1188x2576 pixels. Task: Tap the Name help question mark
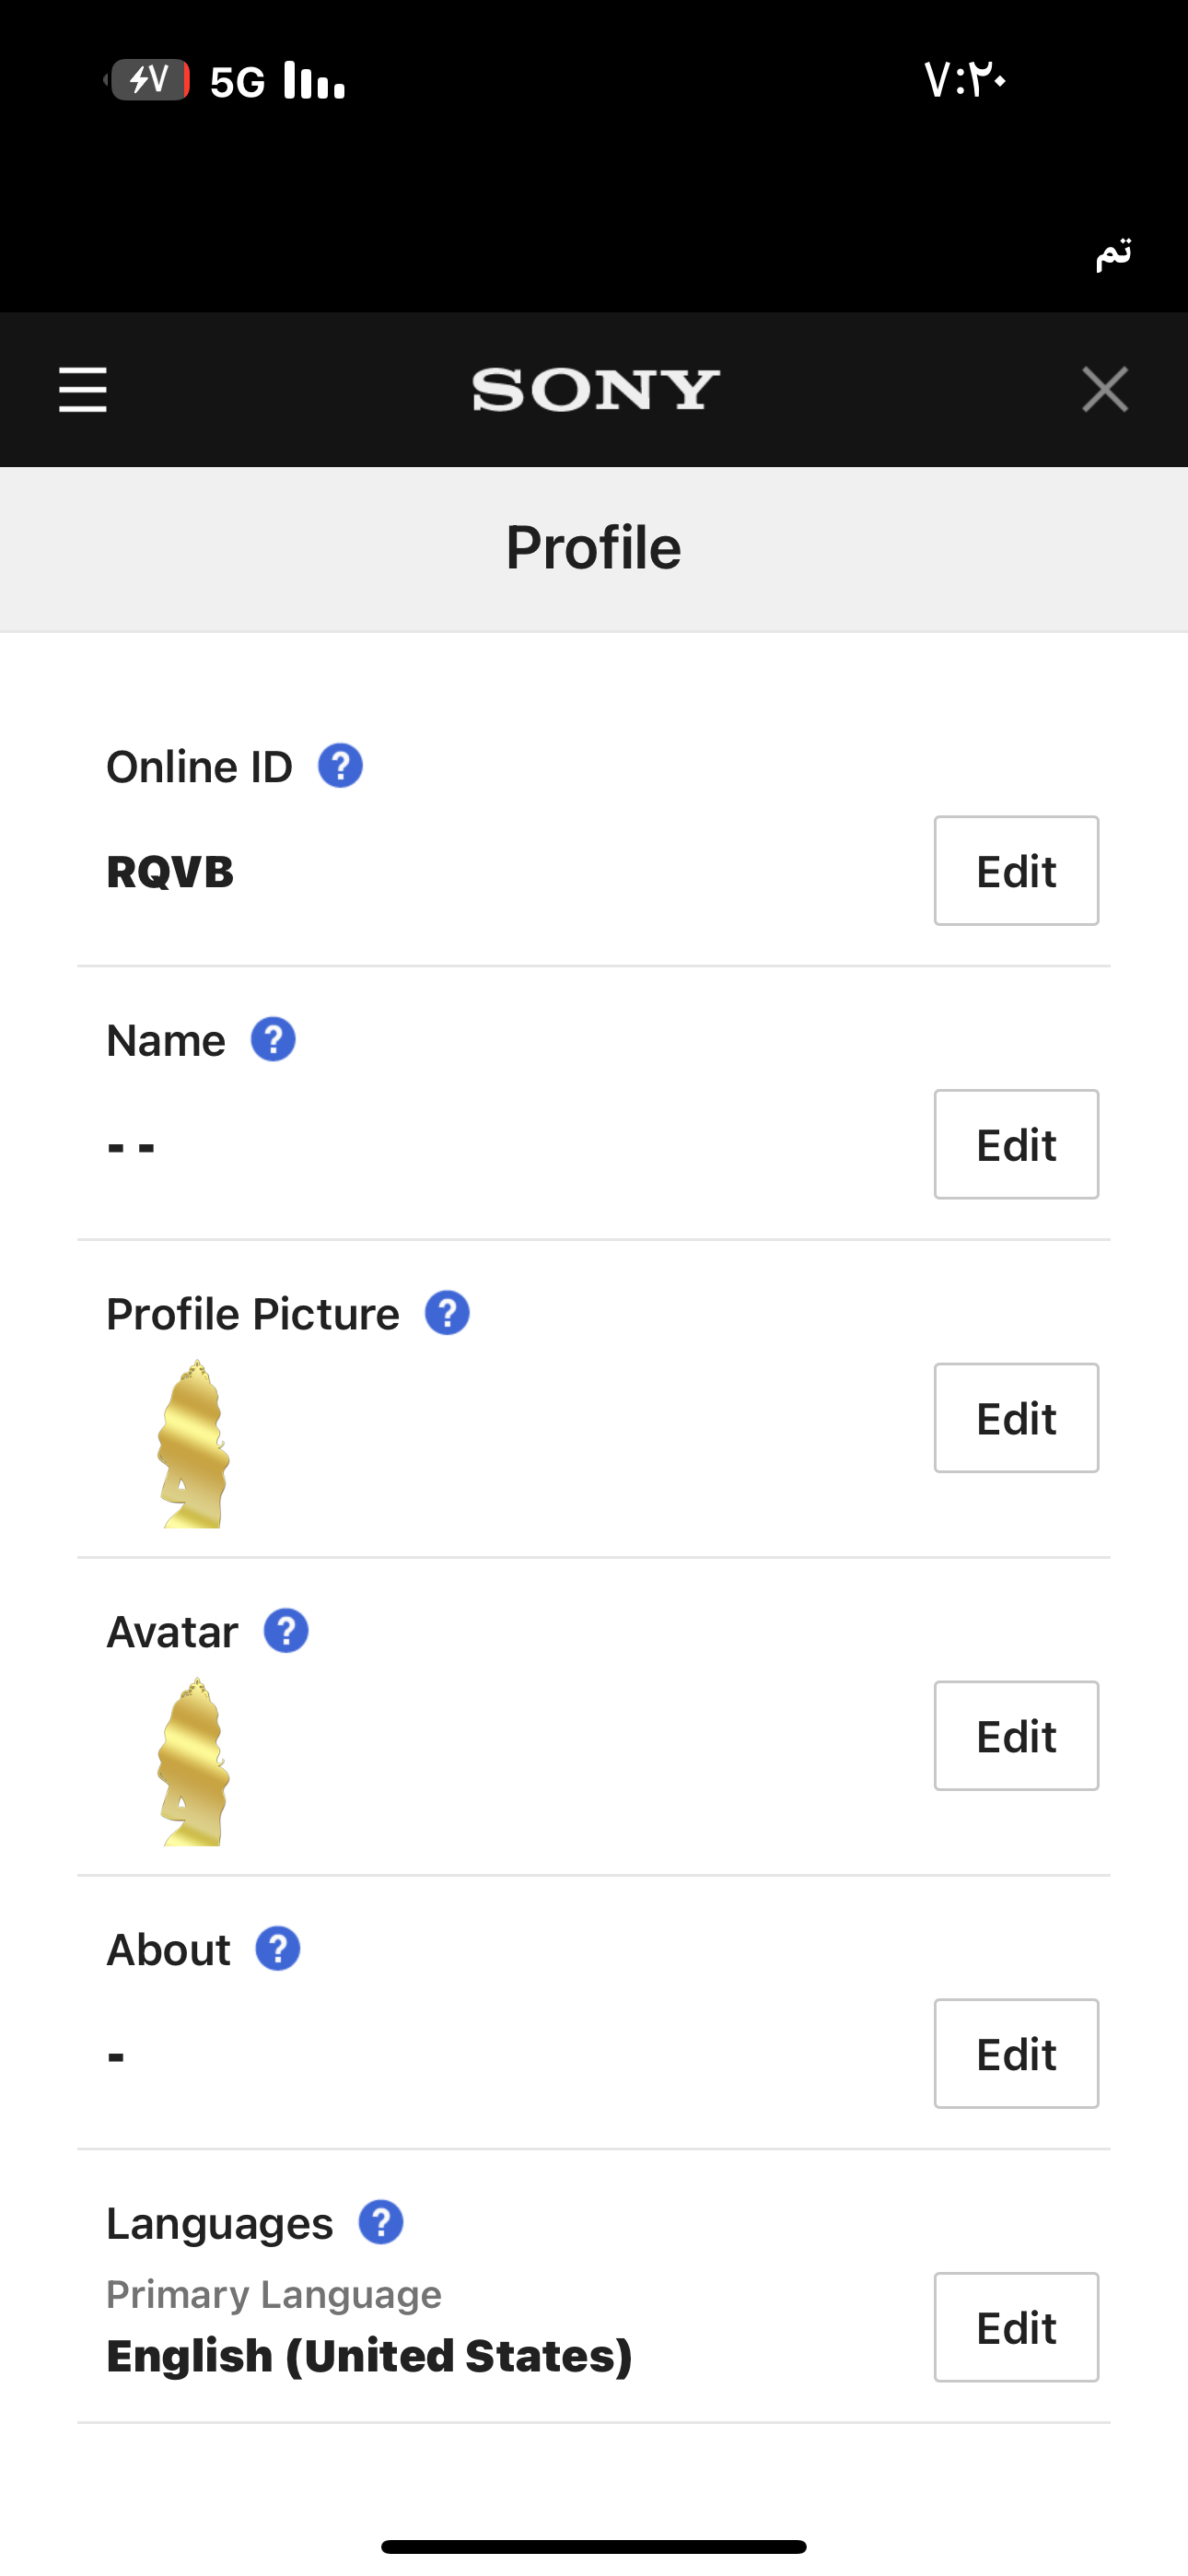click(x=273, y=1040)
